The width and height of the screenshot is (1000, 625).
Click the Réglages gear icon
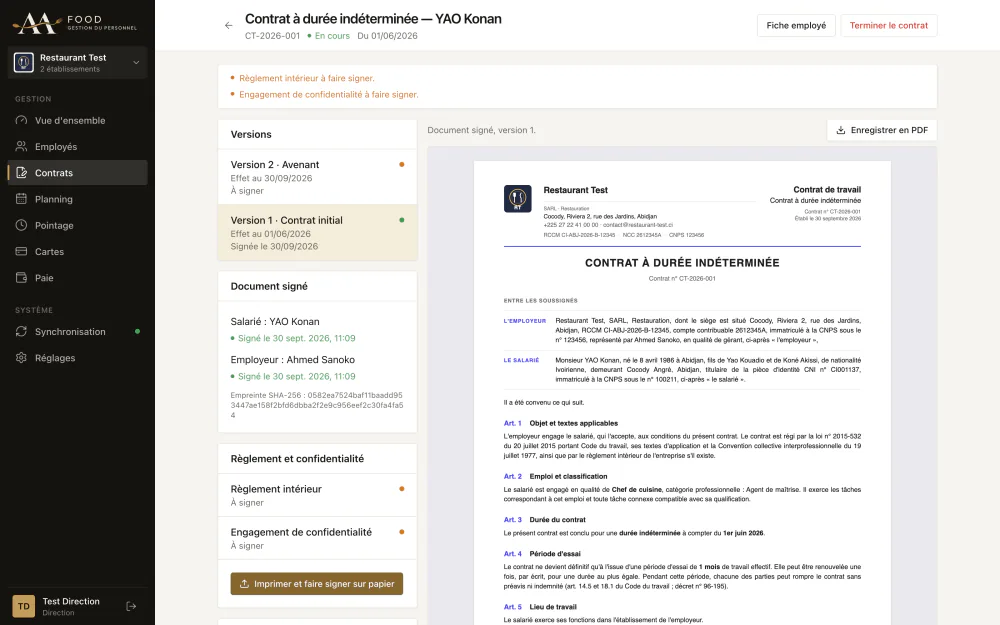coord(21,358)
